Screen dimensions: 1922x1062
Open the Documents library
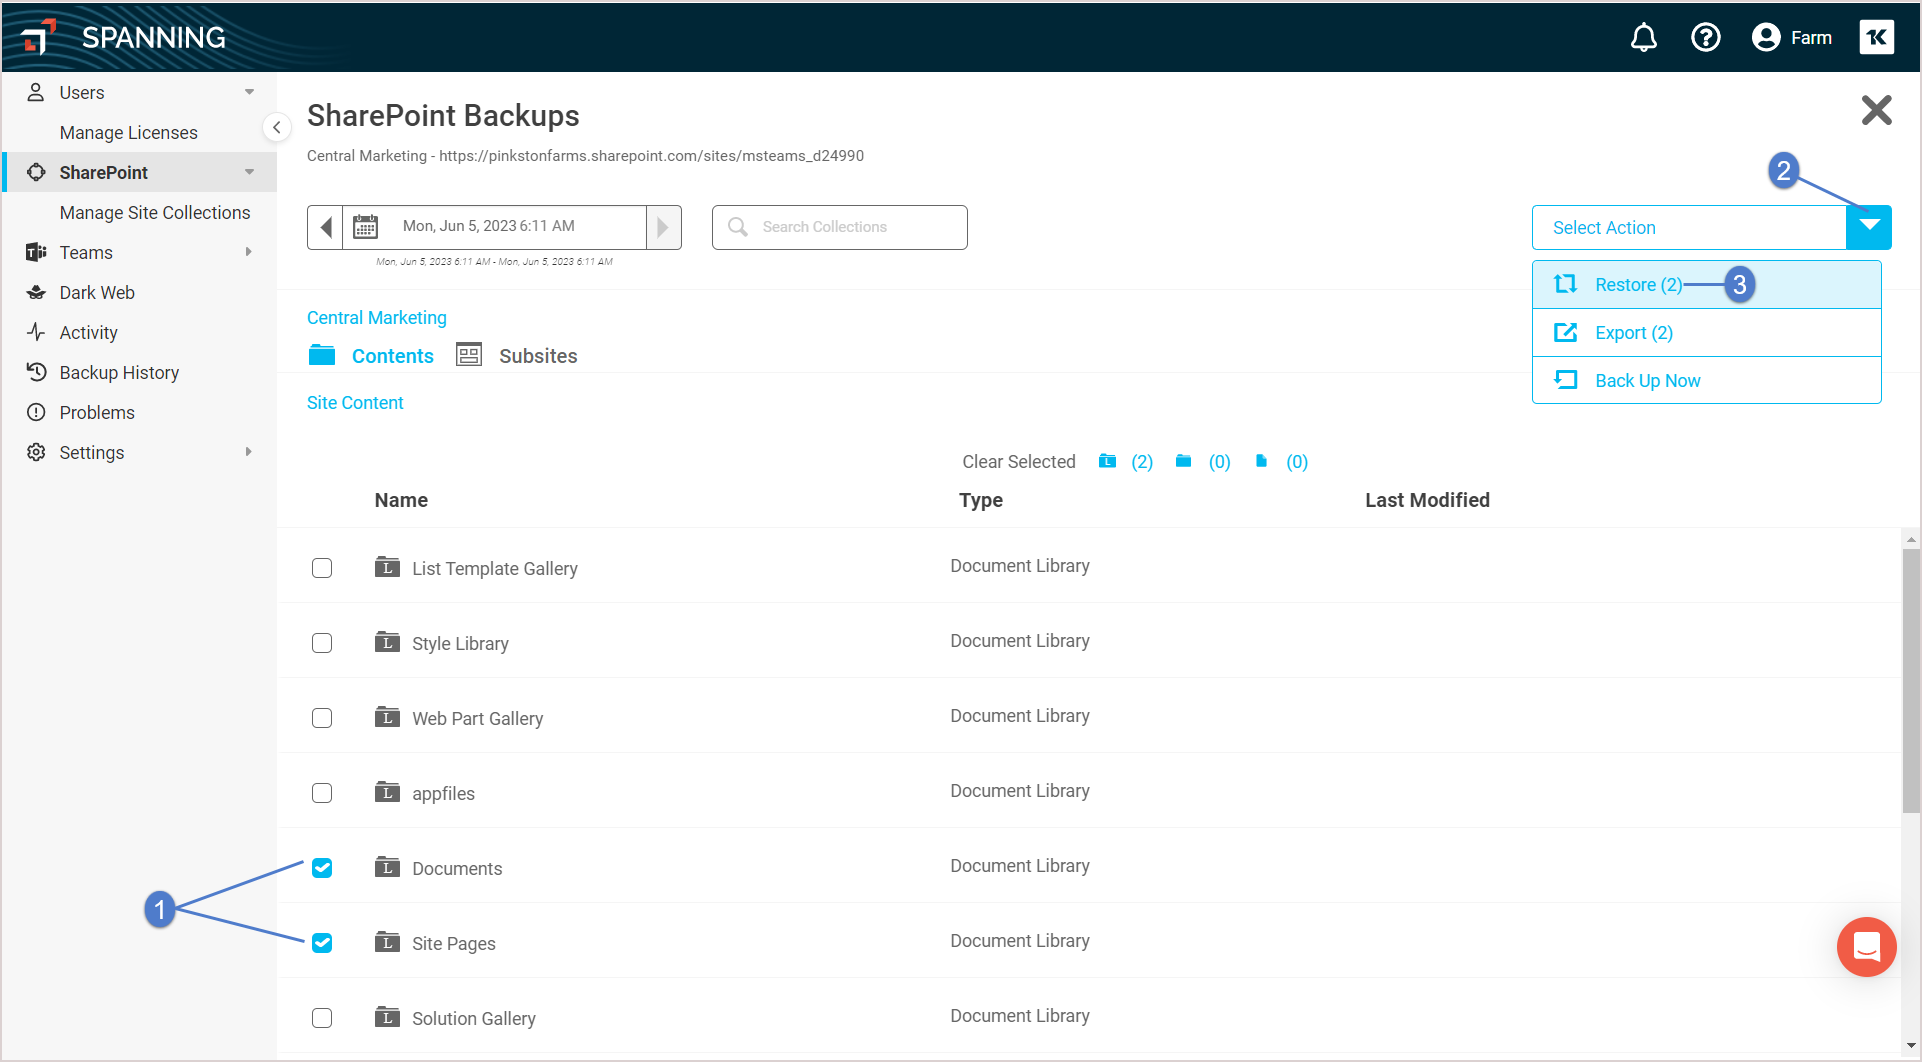[457, 868]
